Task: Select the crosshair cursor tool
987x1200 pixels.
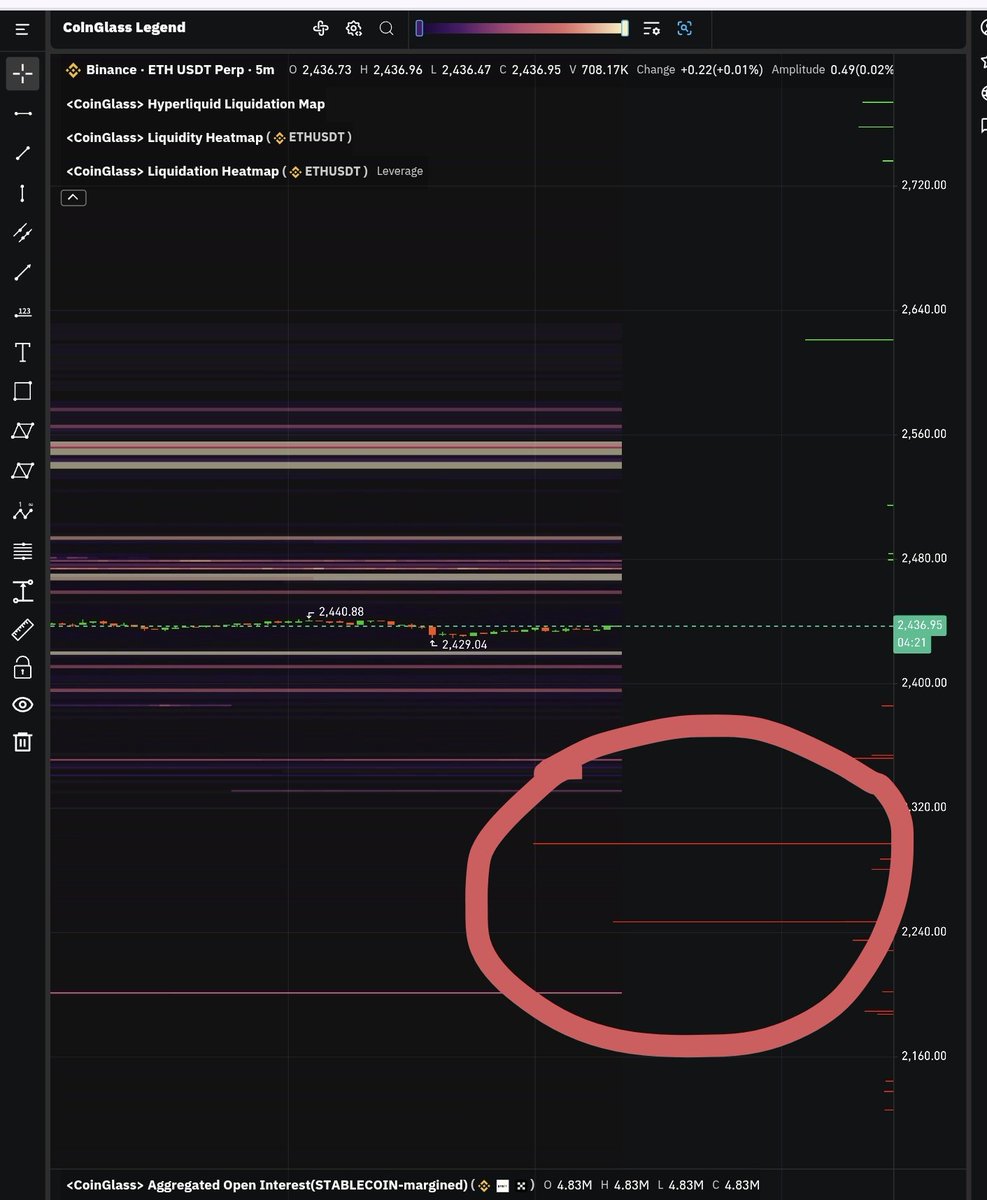Action: 22,72
